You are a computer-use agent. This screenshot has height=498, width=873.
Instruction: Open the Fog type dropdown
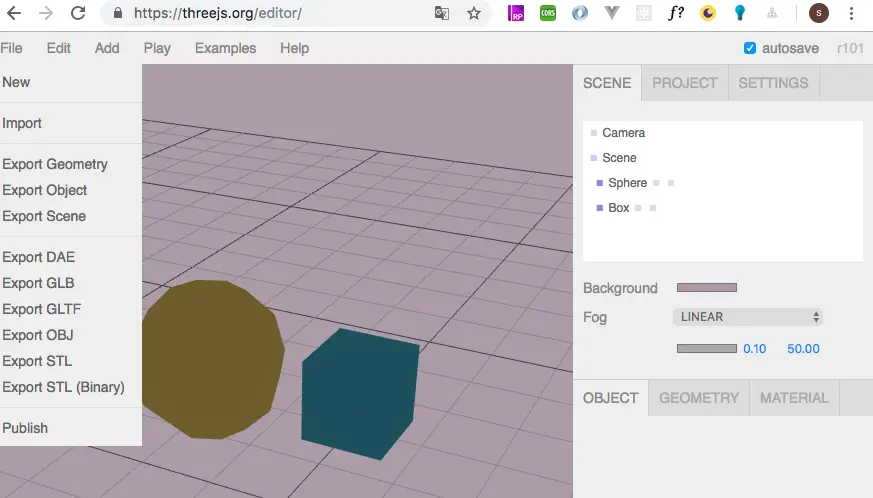click(x=748, y=317)
